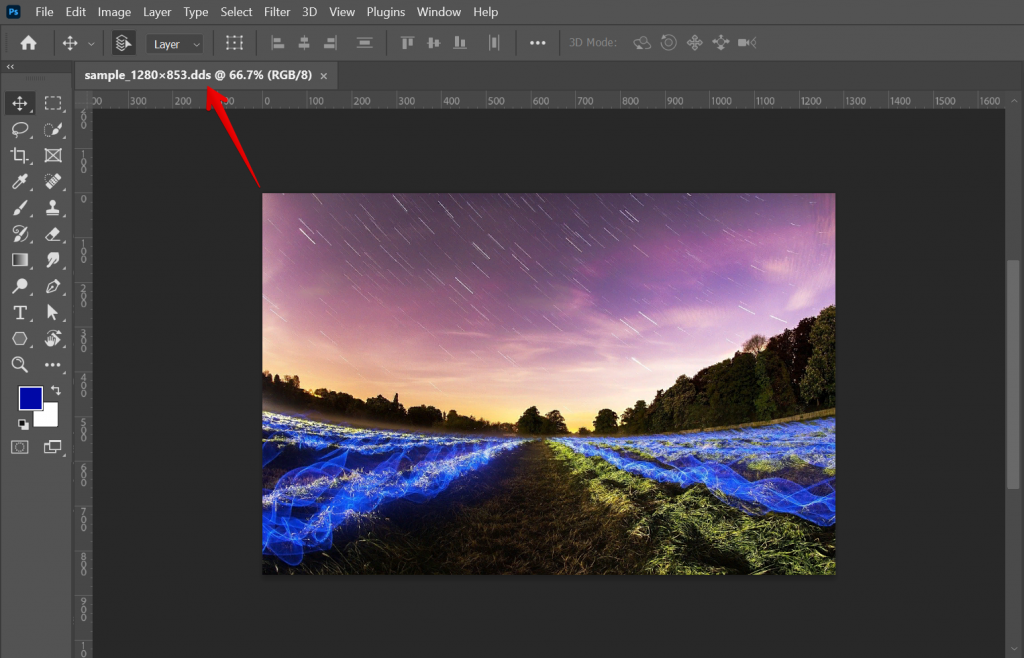Collapse the tools panel with double-arrow chevron
The image size is (1024, 658).
click(x=11, y=66)
